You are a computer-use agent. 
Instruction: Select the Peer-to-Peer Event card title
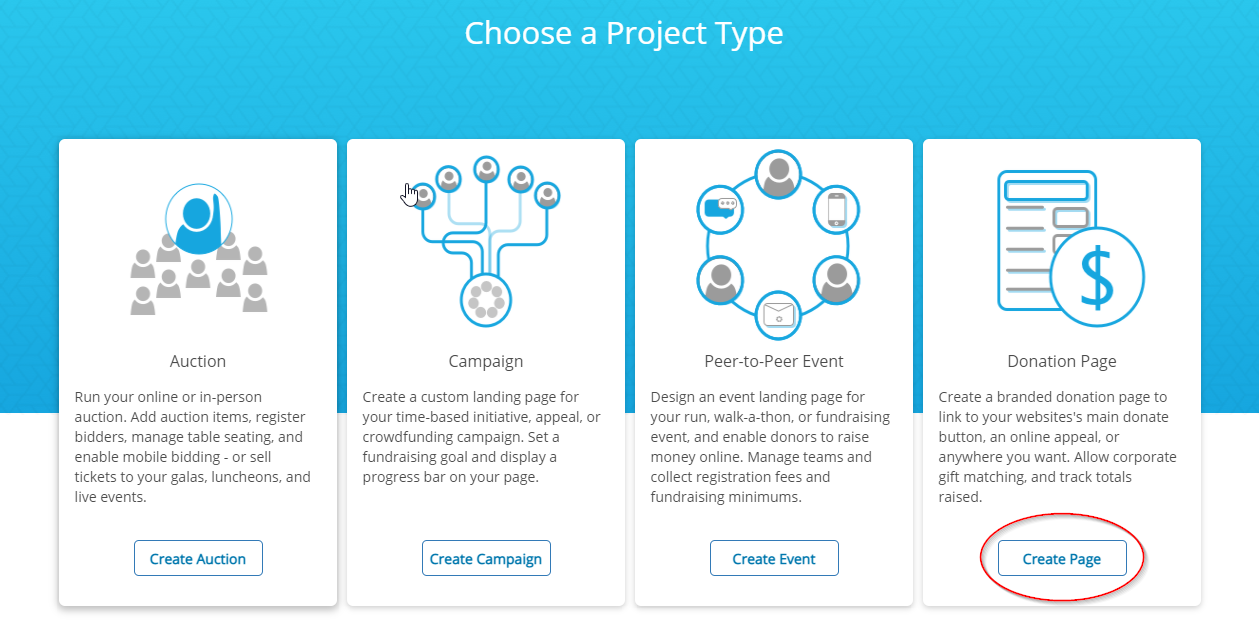pos(774,361)
